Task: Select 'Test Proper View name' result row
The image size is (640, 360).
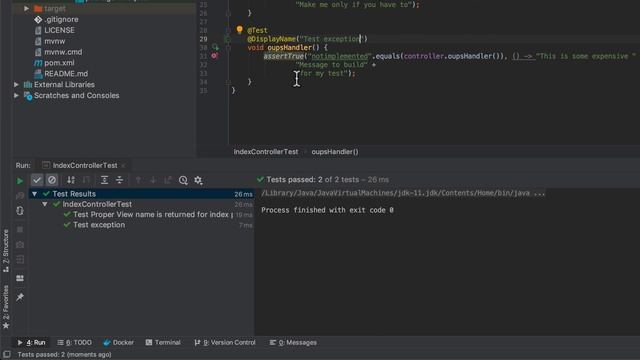Action: [141, 215]
